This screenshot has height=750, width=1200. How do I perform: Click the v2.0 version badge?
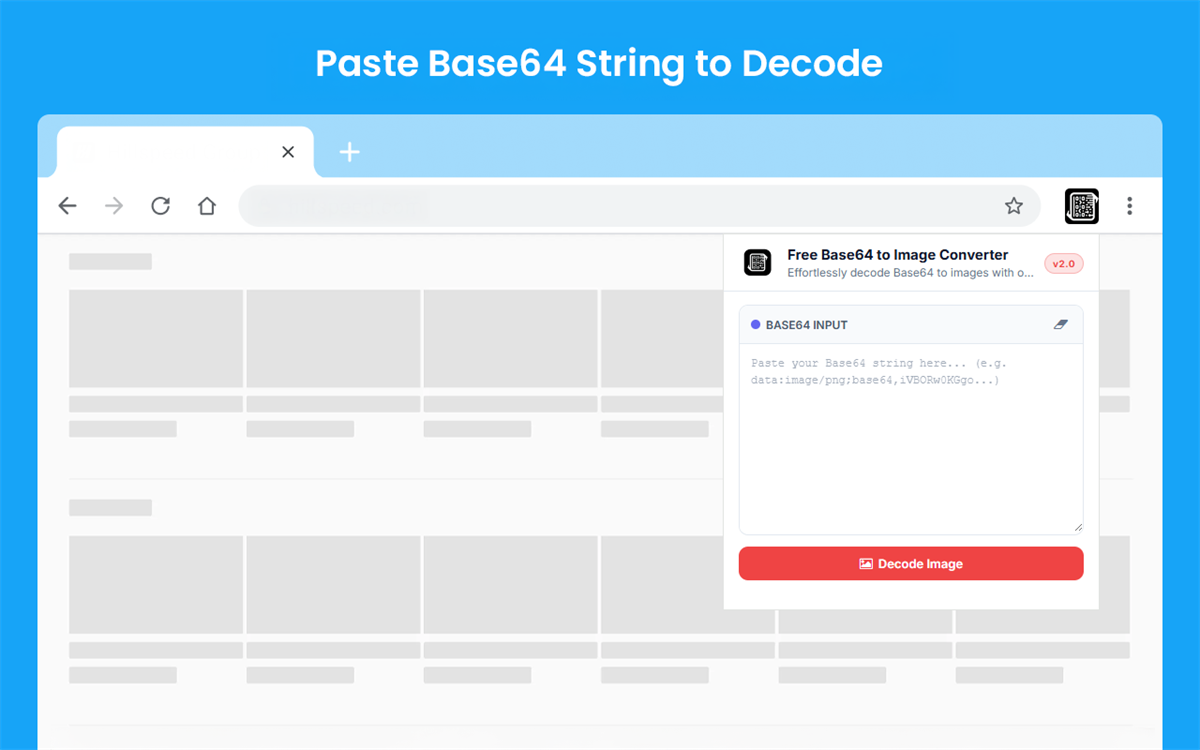(x=1064, y=264)
